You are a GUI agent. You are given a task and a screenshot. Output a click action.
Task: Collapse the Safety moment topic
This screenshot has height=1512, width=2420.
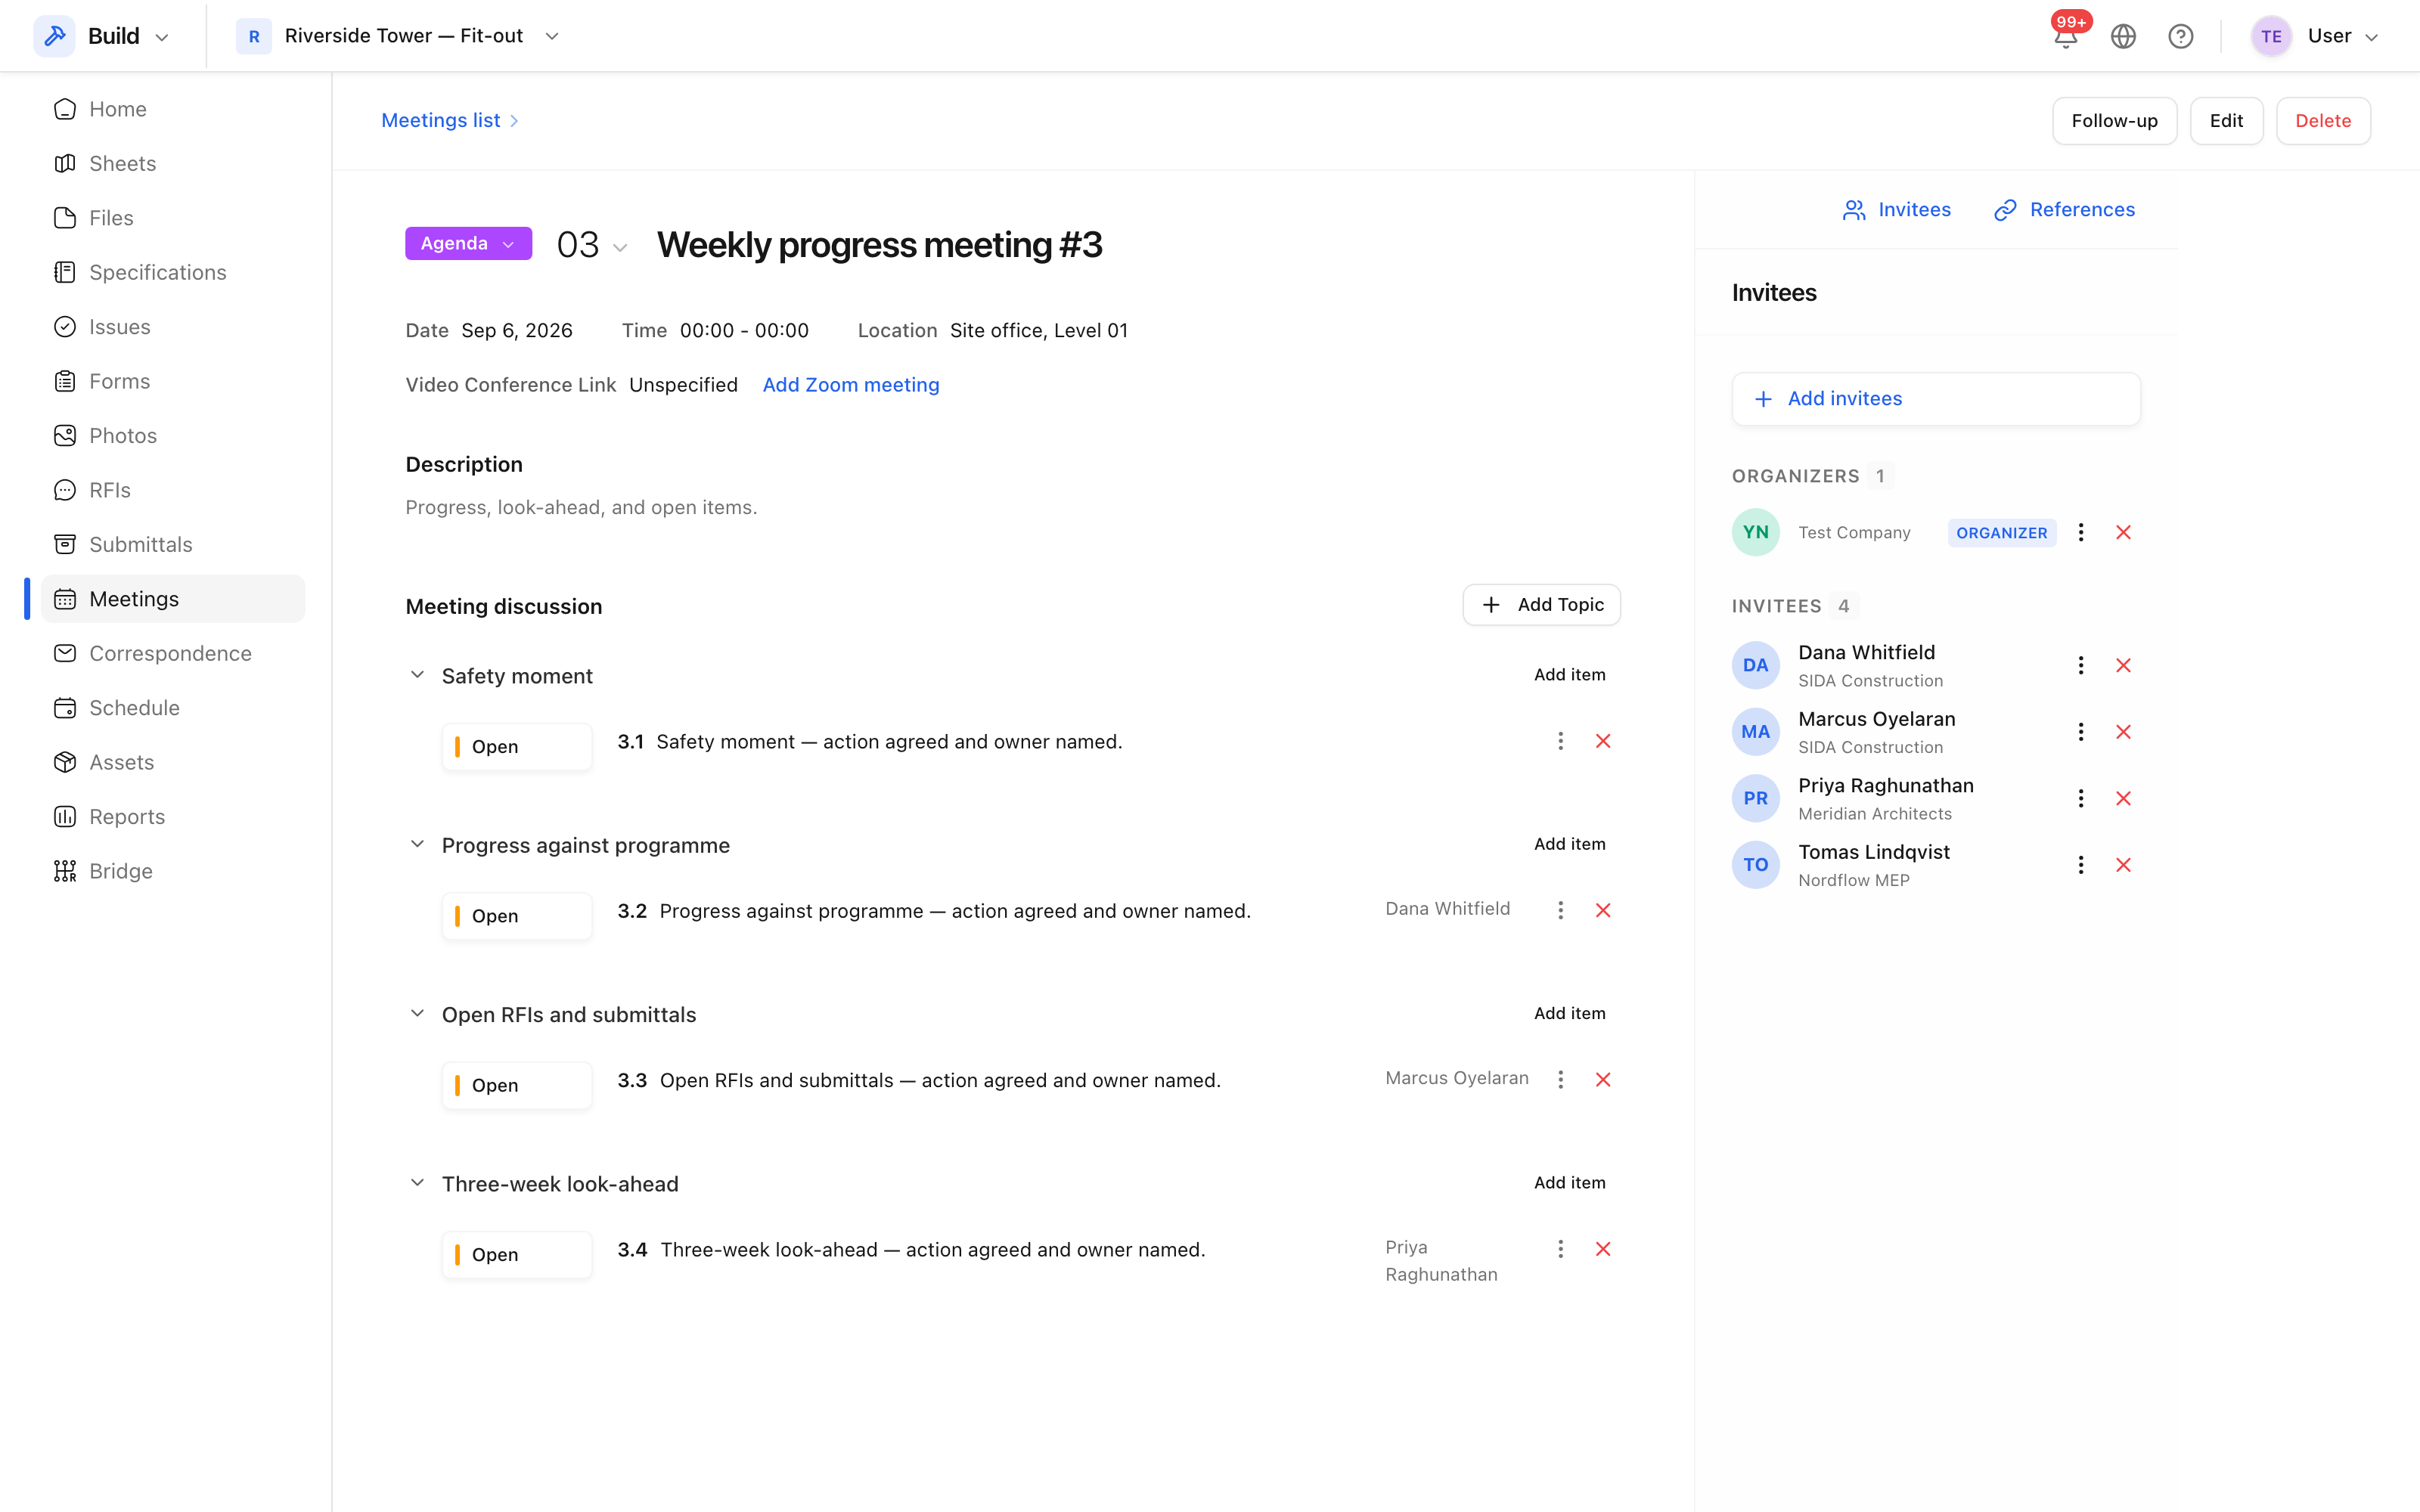point(417,675)
